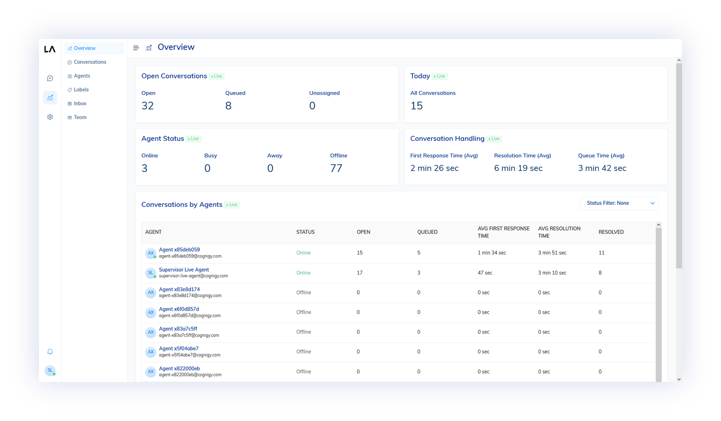This screenshot has width=721, height=421.
Task: Click avatar of Agent x6f0d857d
Action: tap(150, 313)
